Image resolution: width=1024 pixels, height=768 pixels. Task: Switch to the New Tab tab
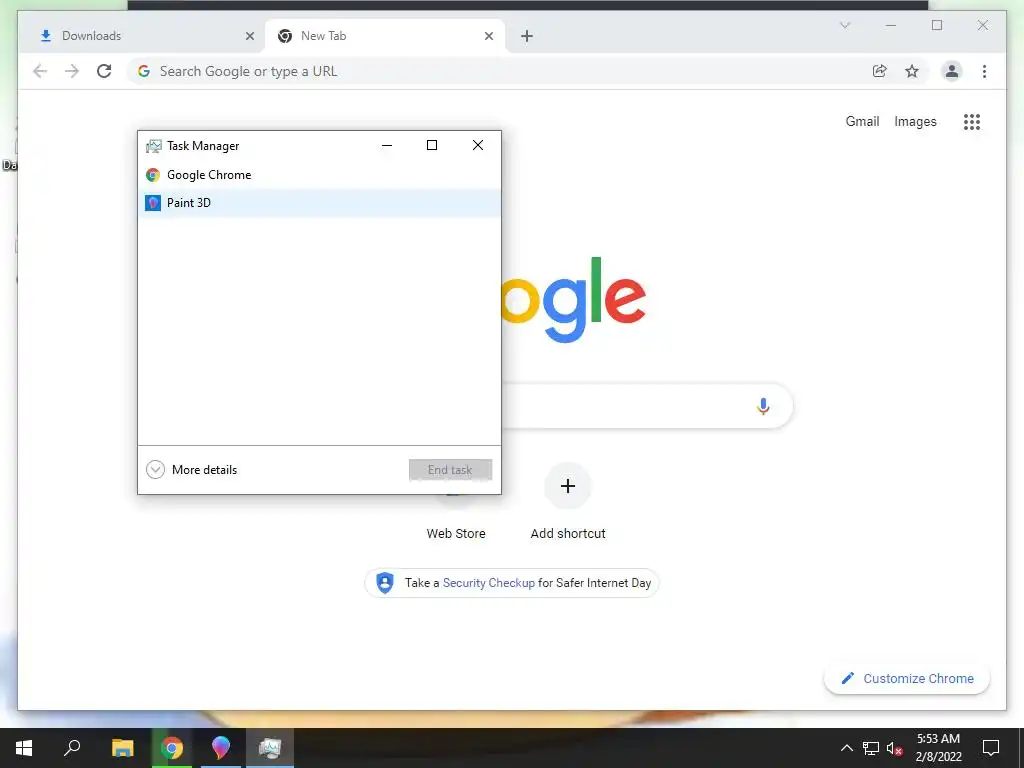(384, 36)
